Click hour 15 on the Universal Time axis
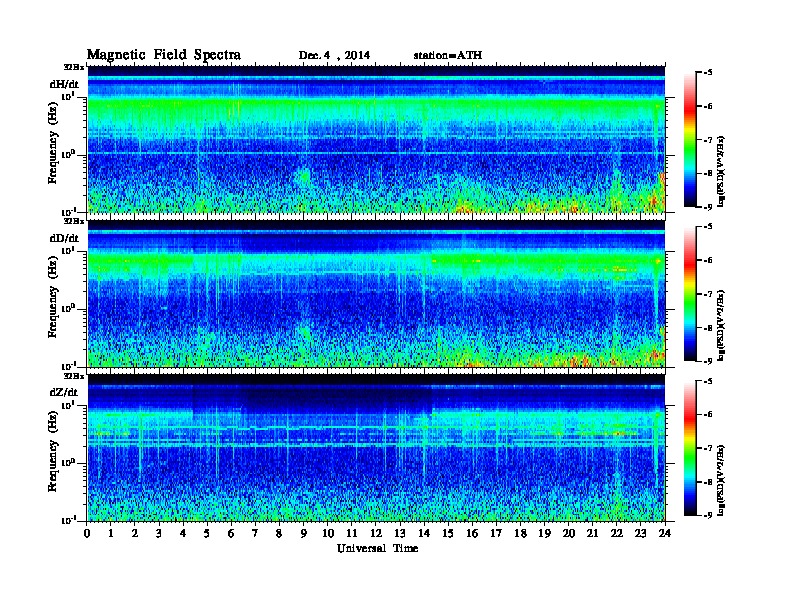792x612 pixels. pyautogui.click(x=448, y=533)
